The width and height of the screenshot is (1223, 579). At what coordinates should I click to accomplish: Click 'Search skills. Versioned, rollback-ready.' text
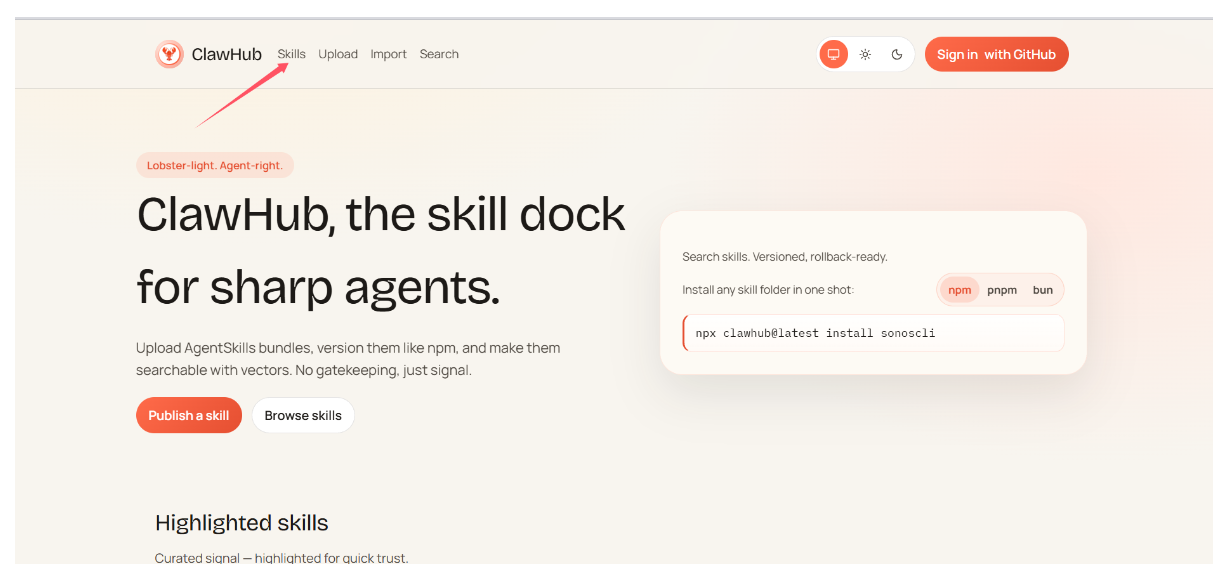pyautogui.click(x=785, y=257)
